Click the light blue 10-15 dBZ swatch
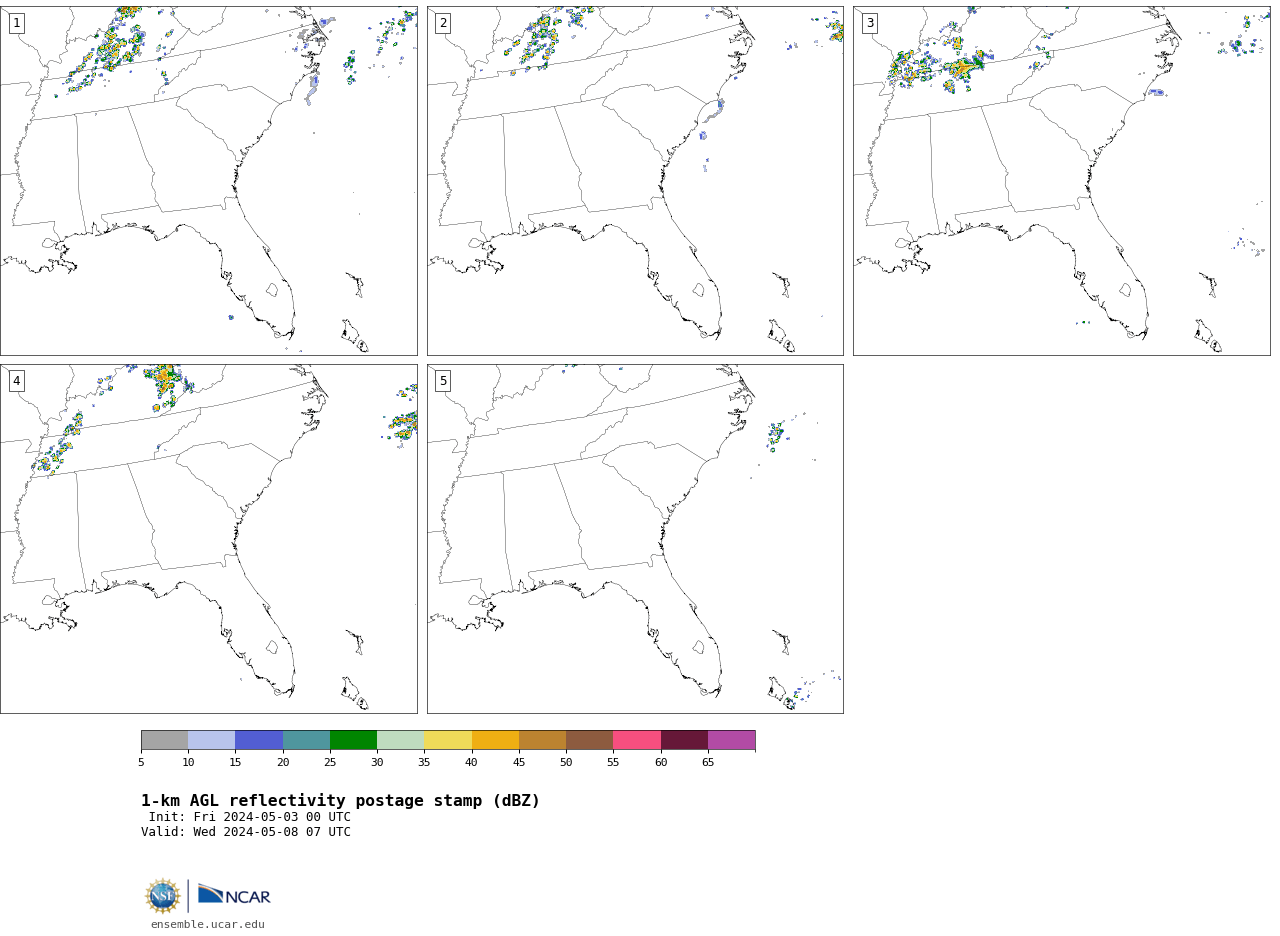Screen dimensions: 1280x936 pyautogui.click(x=211, y=740)
